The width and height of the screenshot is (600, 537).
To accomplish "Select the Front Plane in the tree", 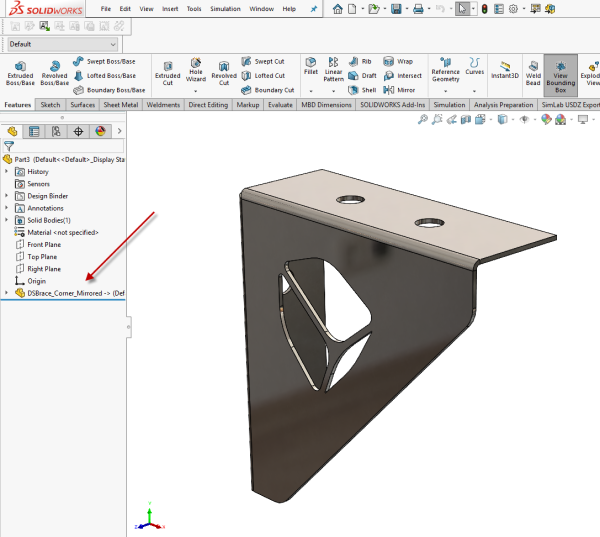I will point(44,244).
